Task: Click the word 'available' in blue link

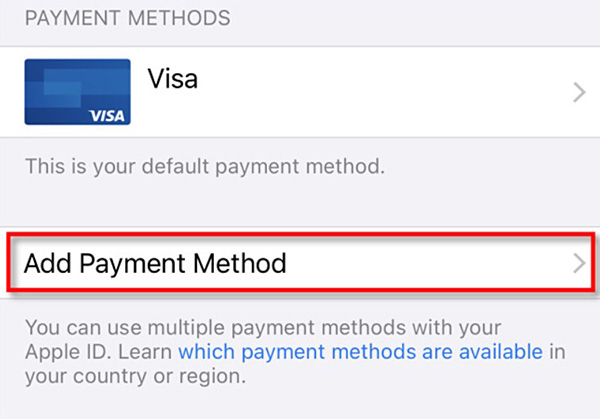Action: click(501, 351)
